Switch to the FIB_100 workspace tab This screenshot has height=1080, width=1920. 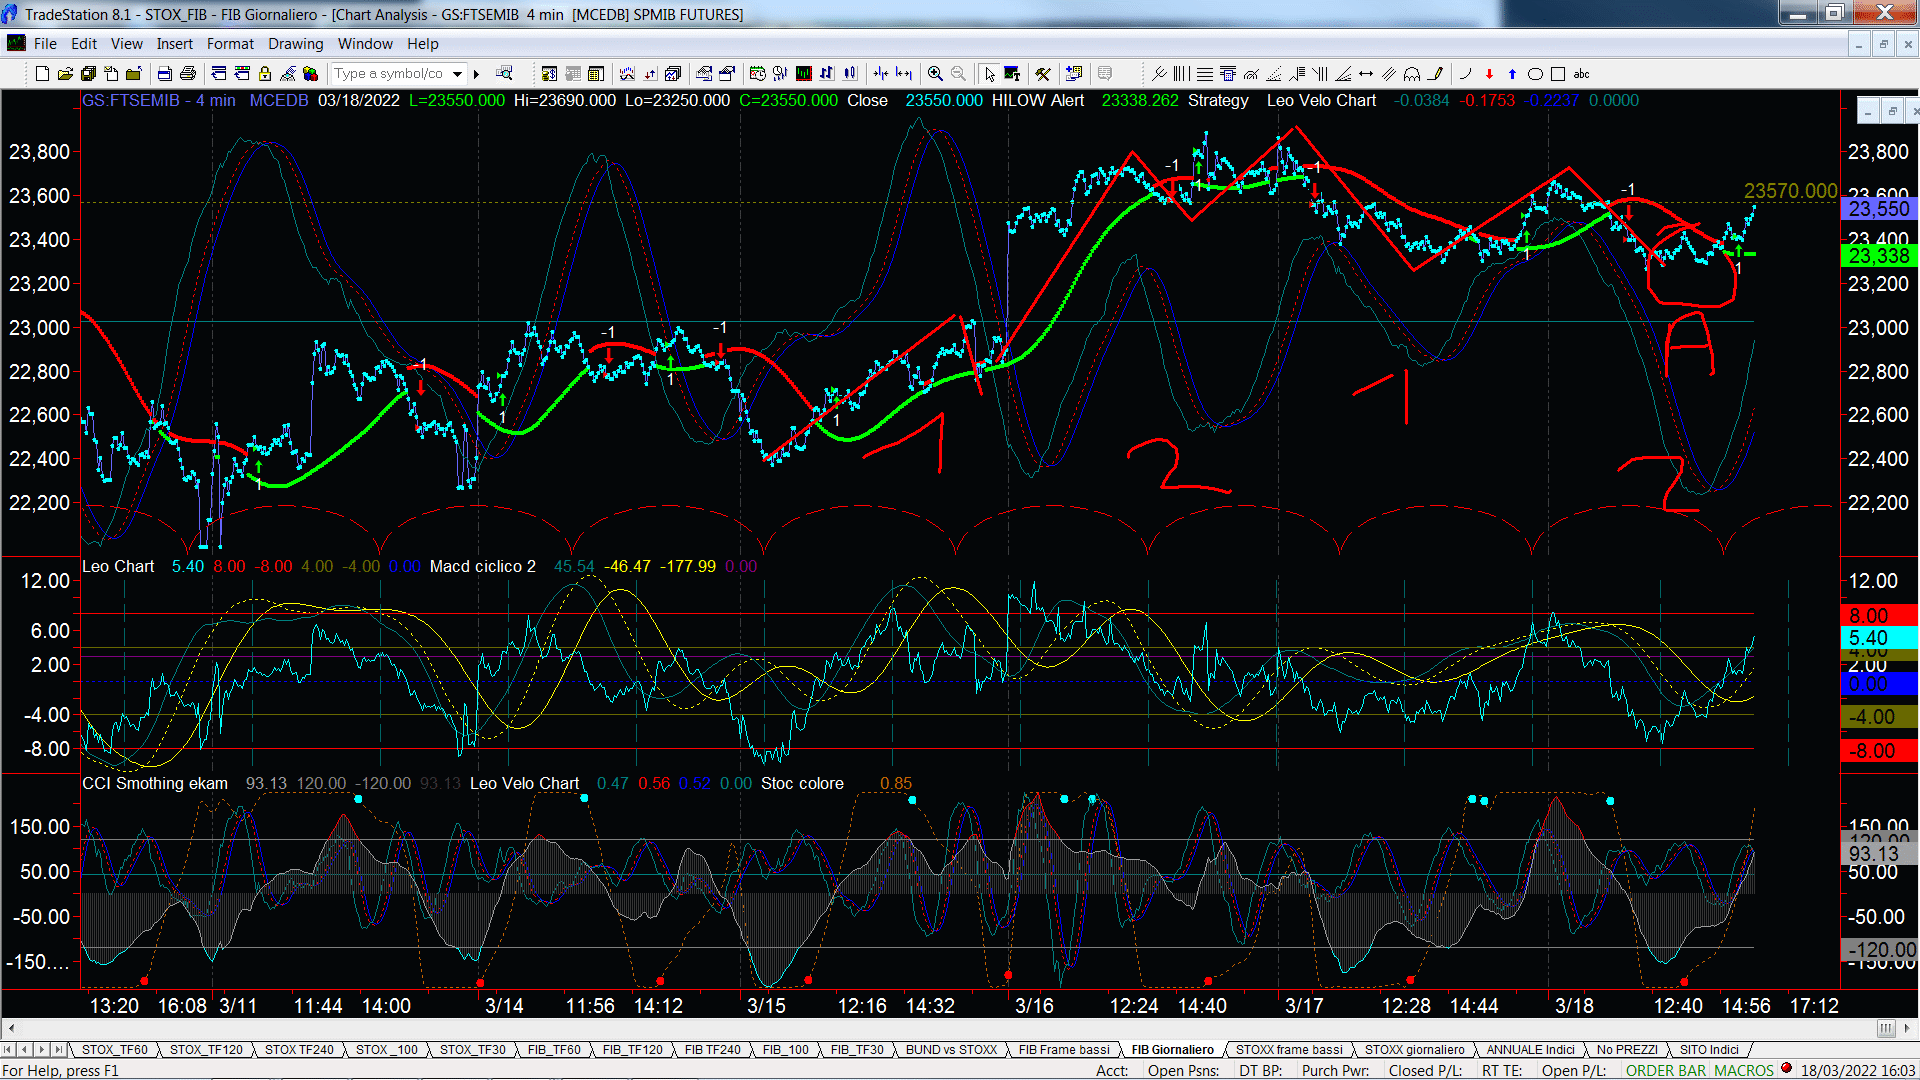tap(786, 1049)
